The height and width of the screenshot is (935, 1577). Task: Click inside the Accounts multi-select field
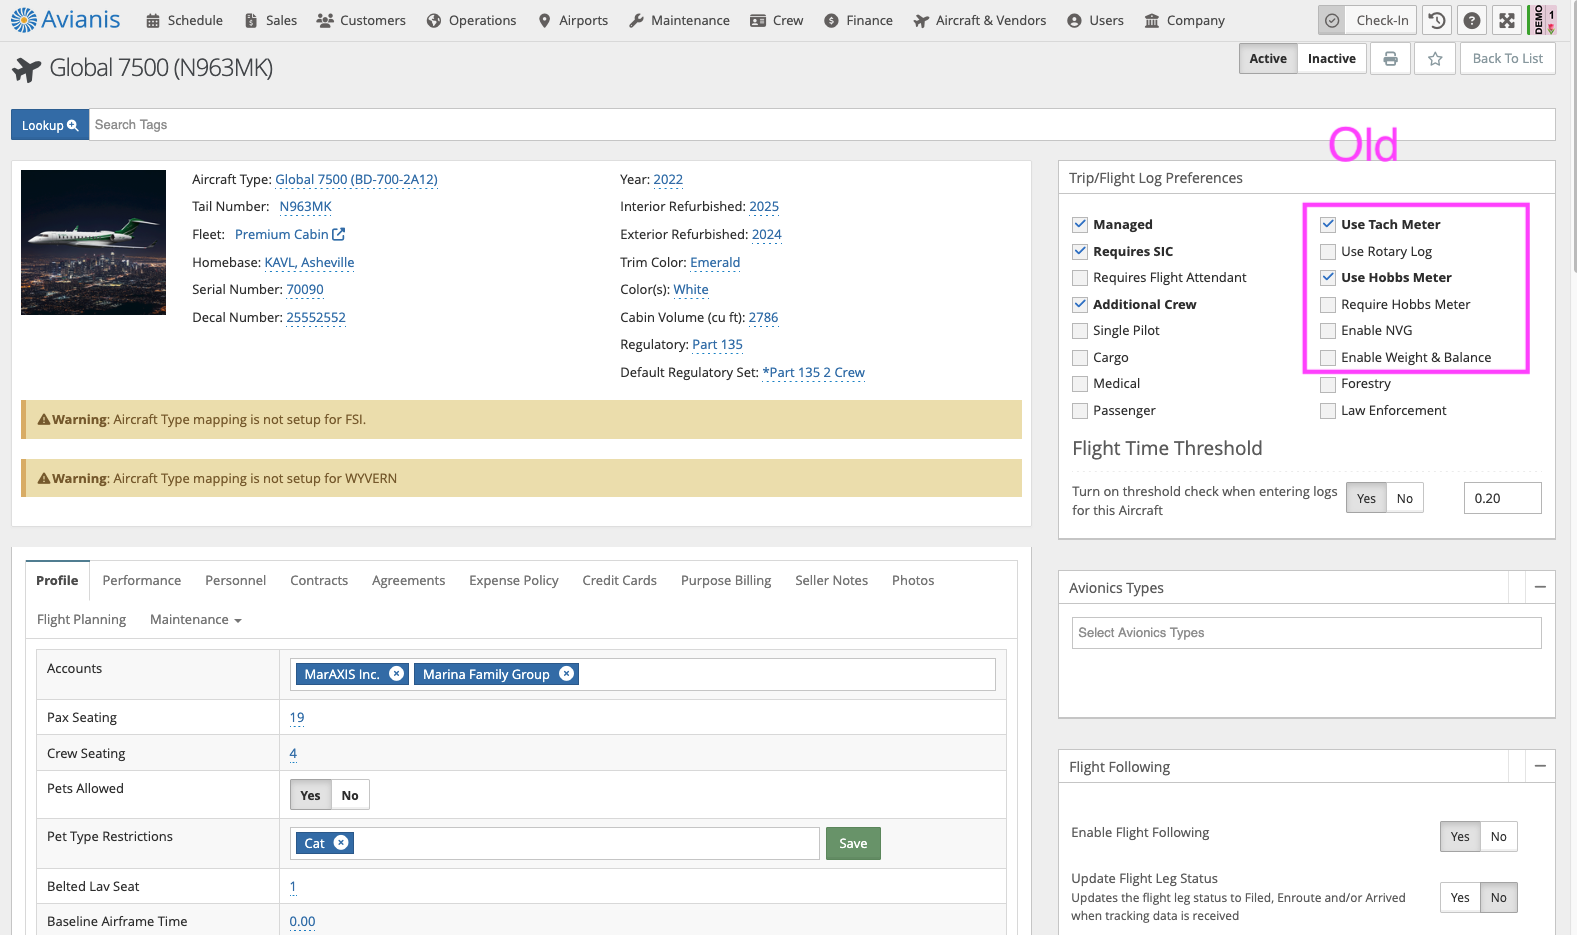coord(643,674)
